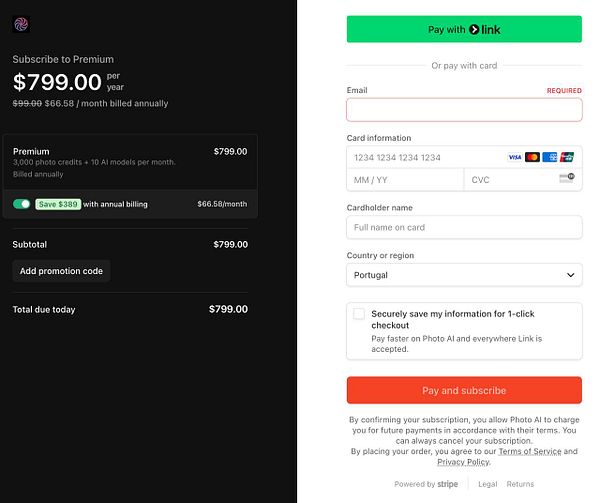
Task: Click the Link logo in the pay button
Action: click(485, 30)
